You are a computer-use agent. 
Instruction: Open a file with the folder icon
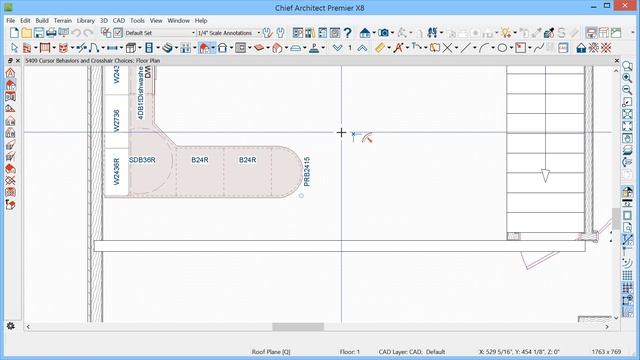point(27,33)
